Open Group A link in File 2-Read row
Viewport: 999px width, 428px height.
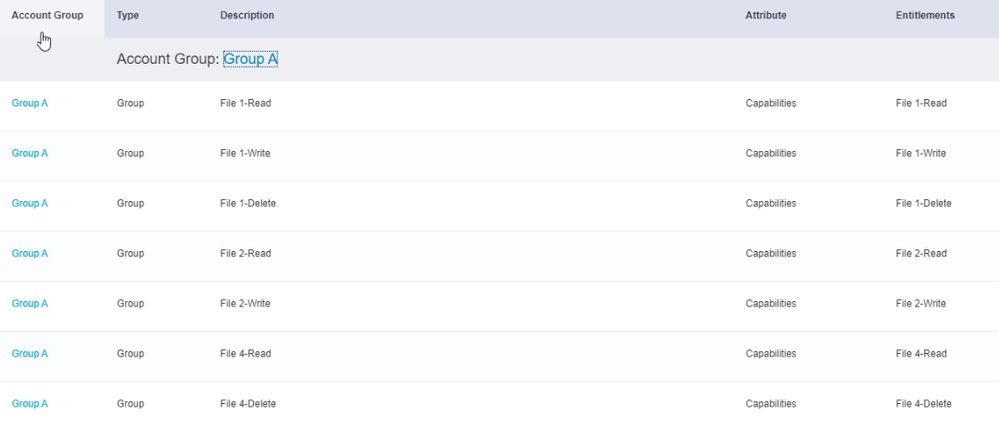[x=29, y=253]
